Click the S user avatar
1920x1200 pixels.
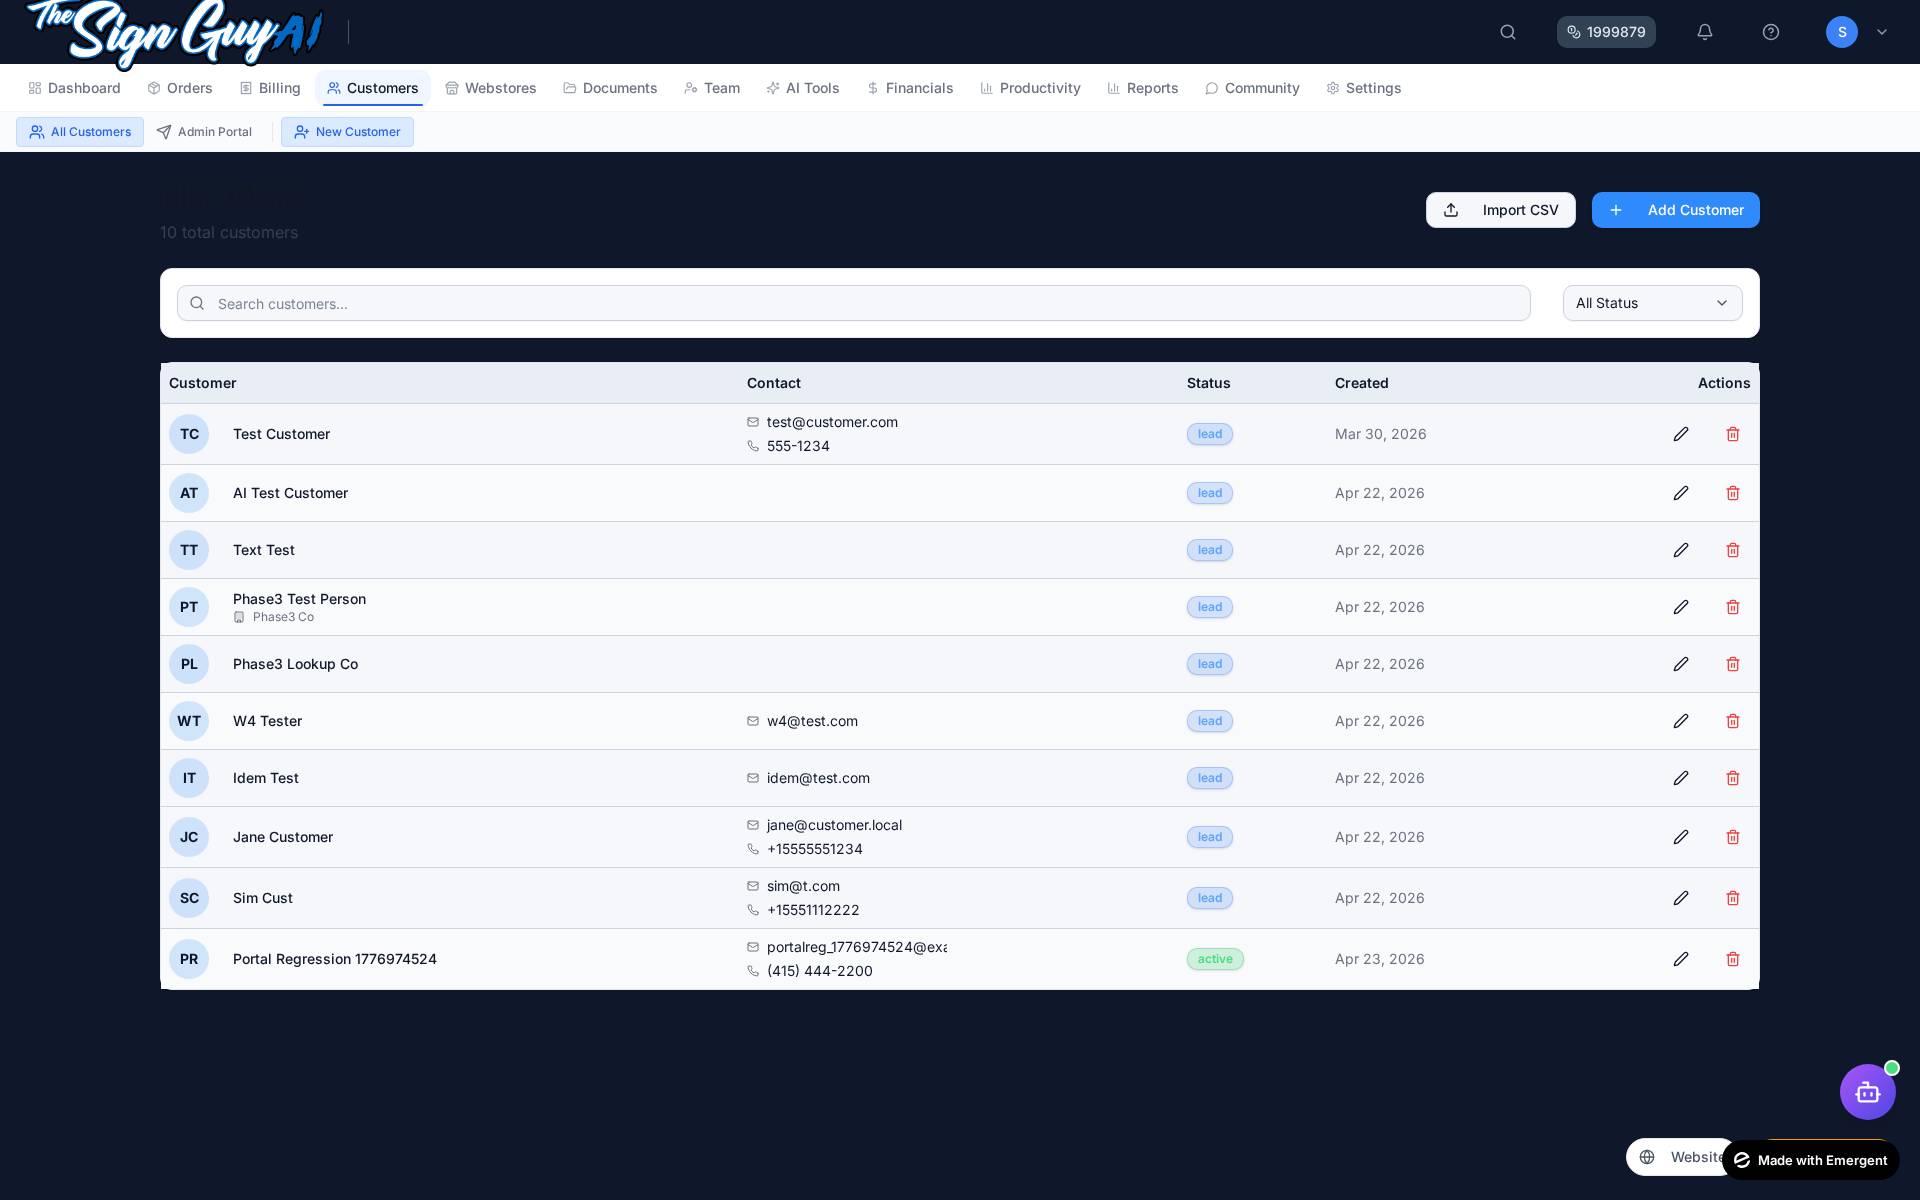pyautogui.click(x=1842, y=32)
